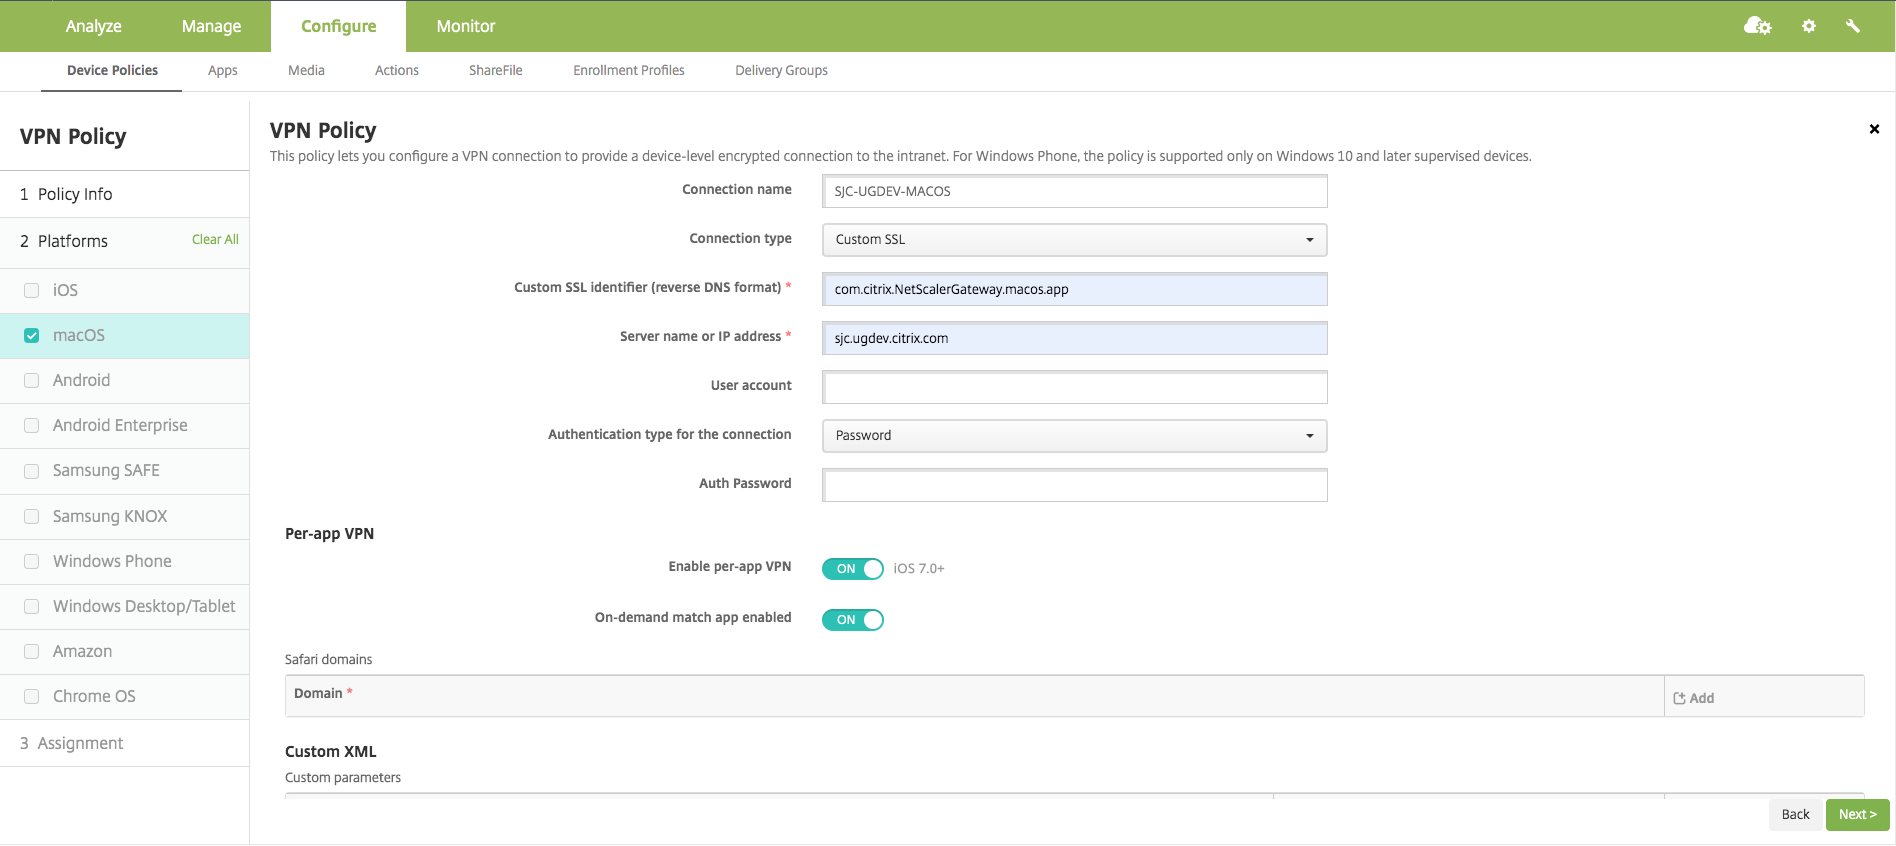This screenshot has height=846, width=1896.
Task: Switch to the Monitor tab
Action: tap(465, 26)
